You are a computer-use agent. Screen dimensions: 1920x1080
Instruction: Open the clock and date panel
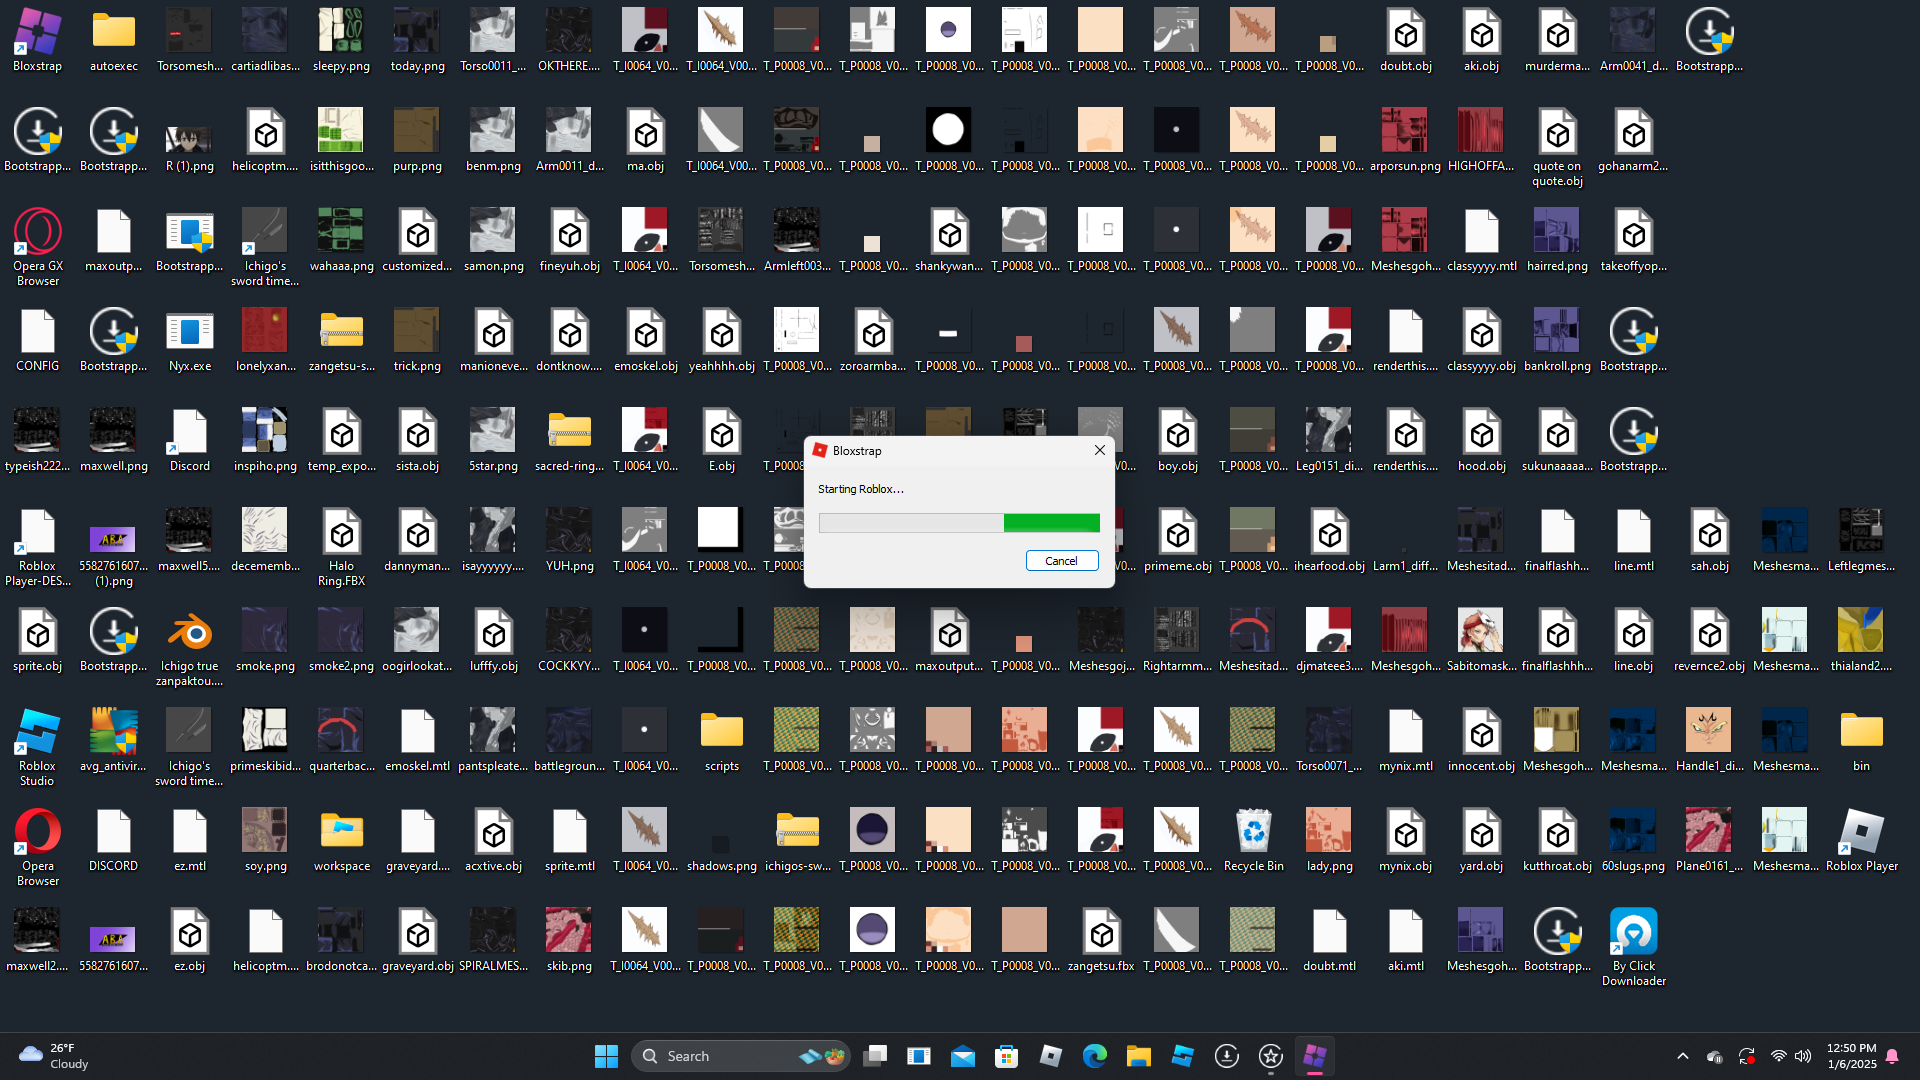pyautogui.click(x=1851, y=1056)
